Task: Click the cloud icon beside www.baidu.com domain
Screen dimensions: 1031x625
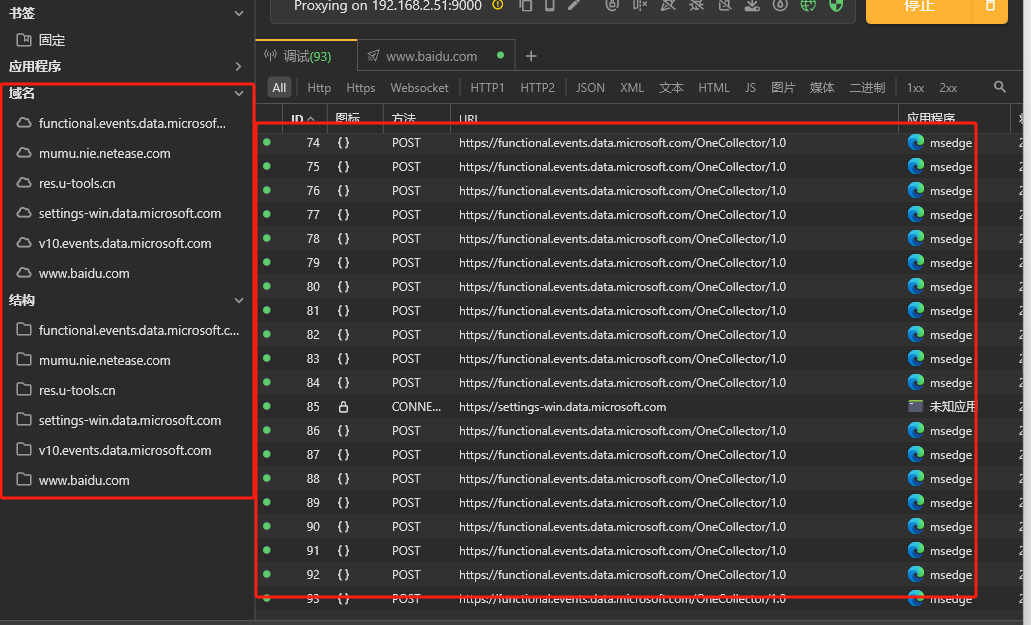Action: pyautogui.click(x=24, y=272)
